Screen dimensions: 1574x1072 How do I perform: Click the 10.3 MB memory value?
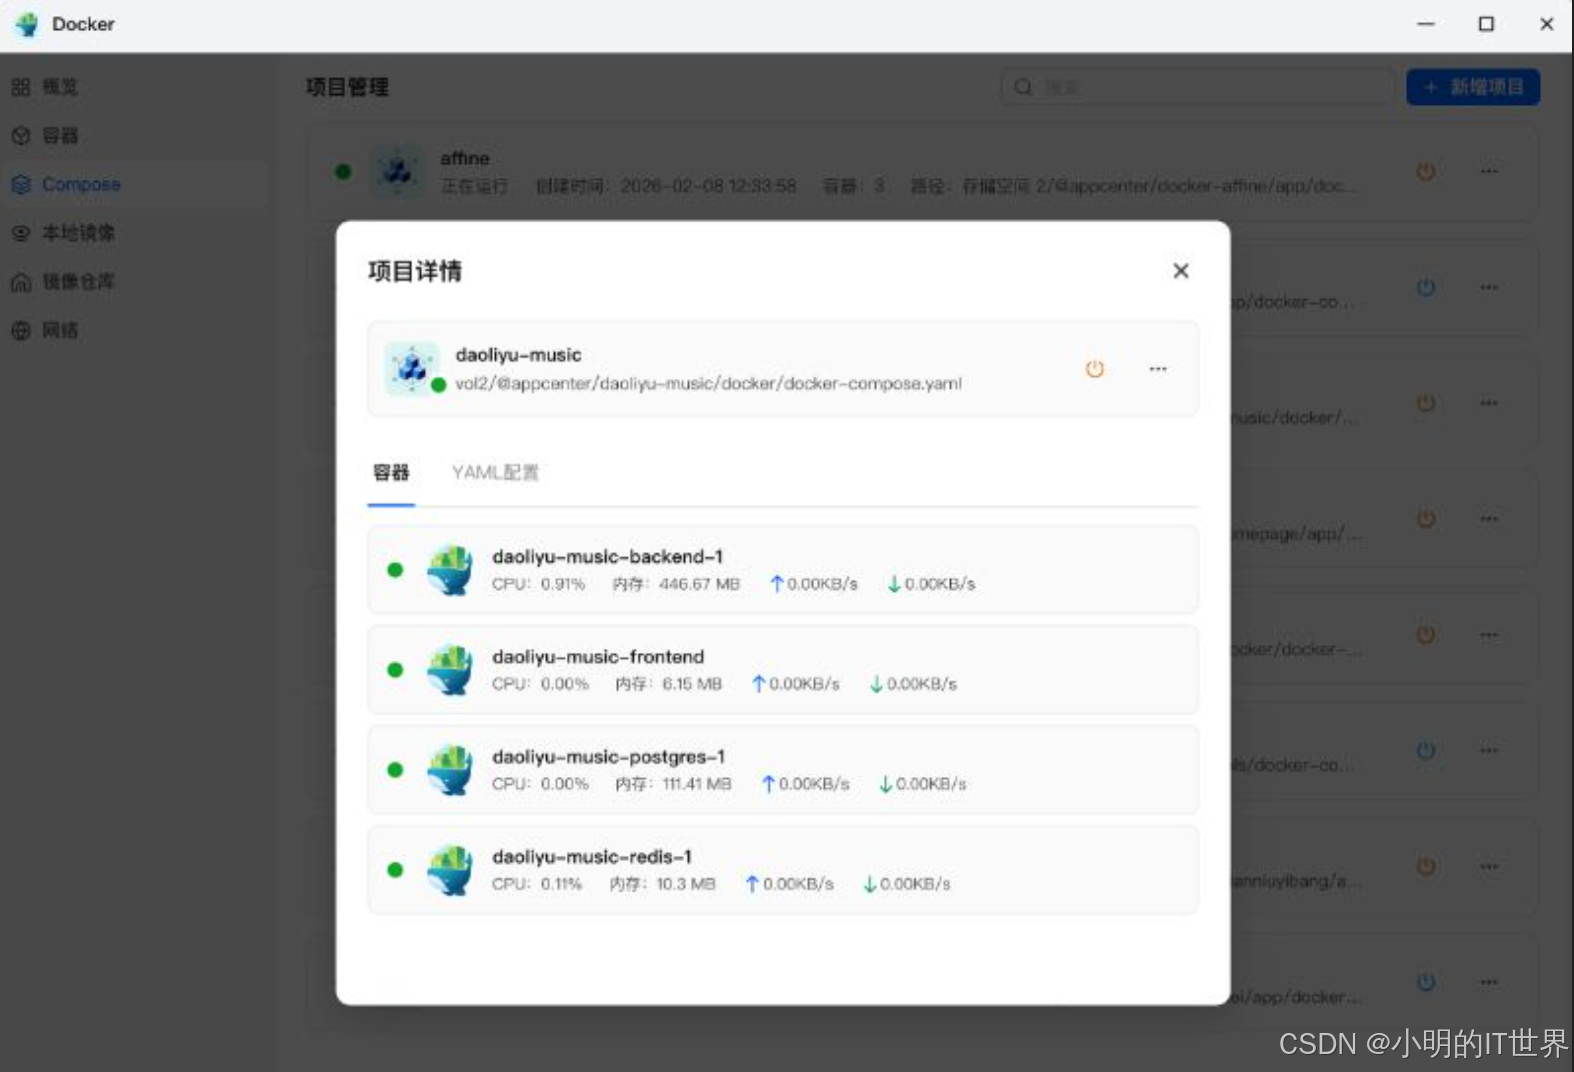(686, 884)
